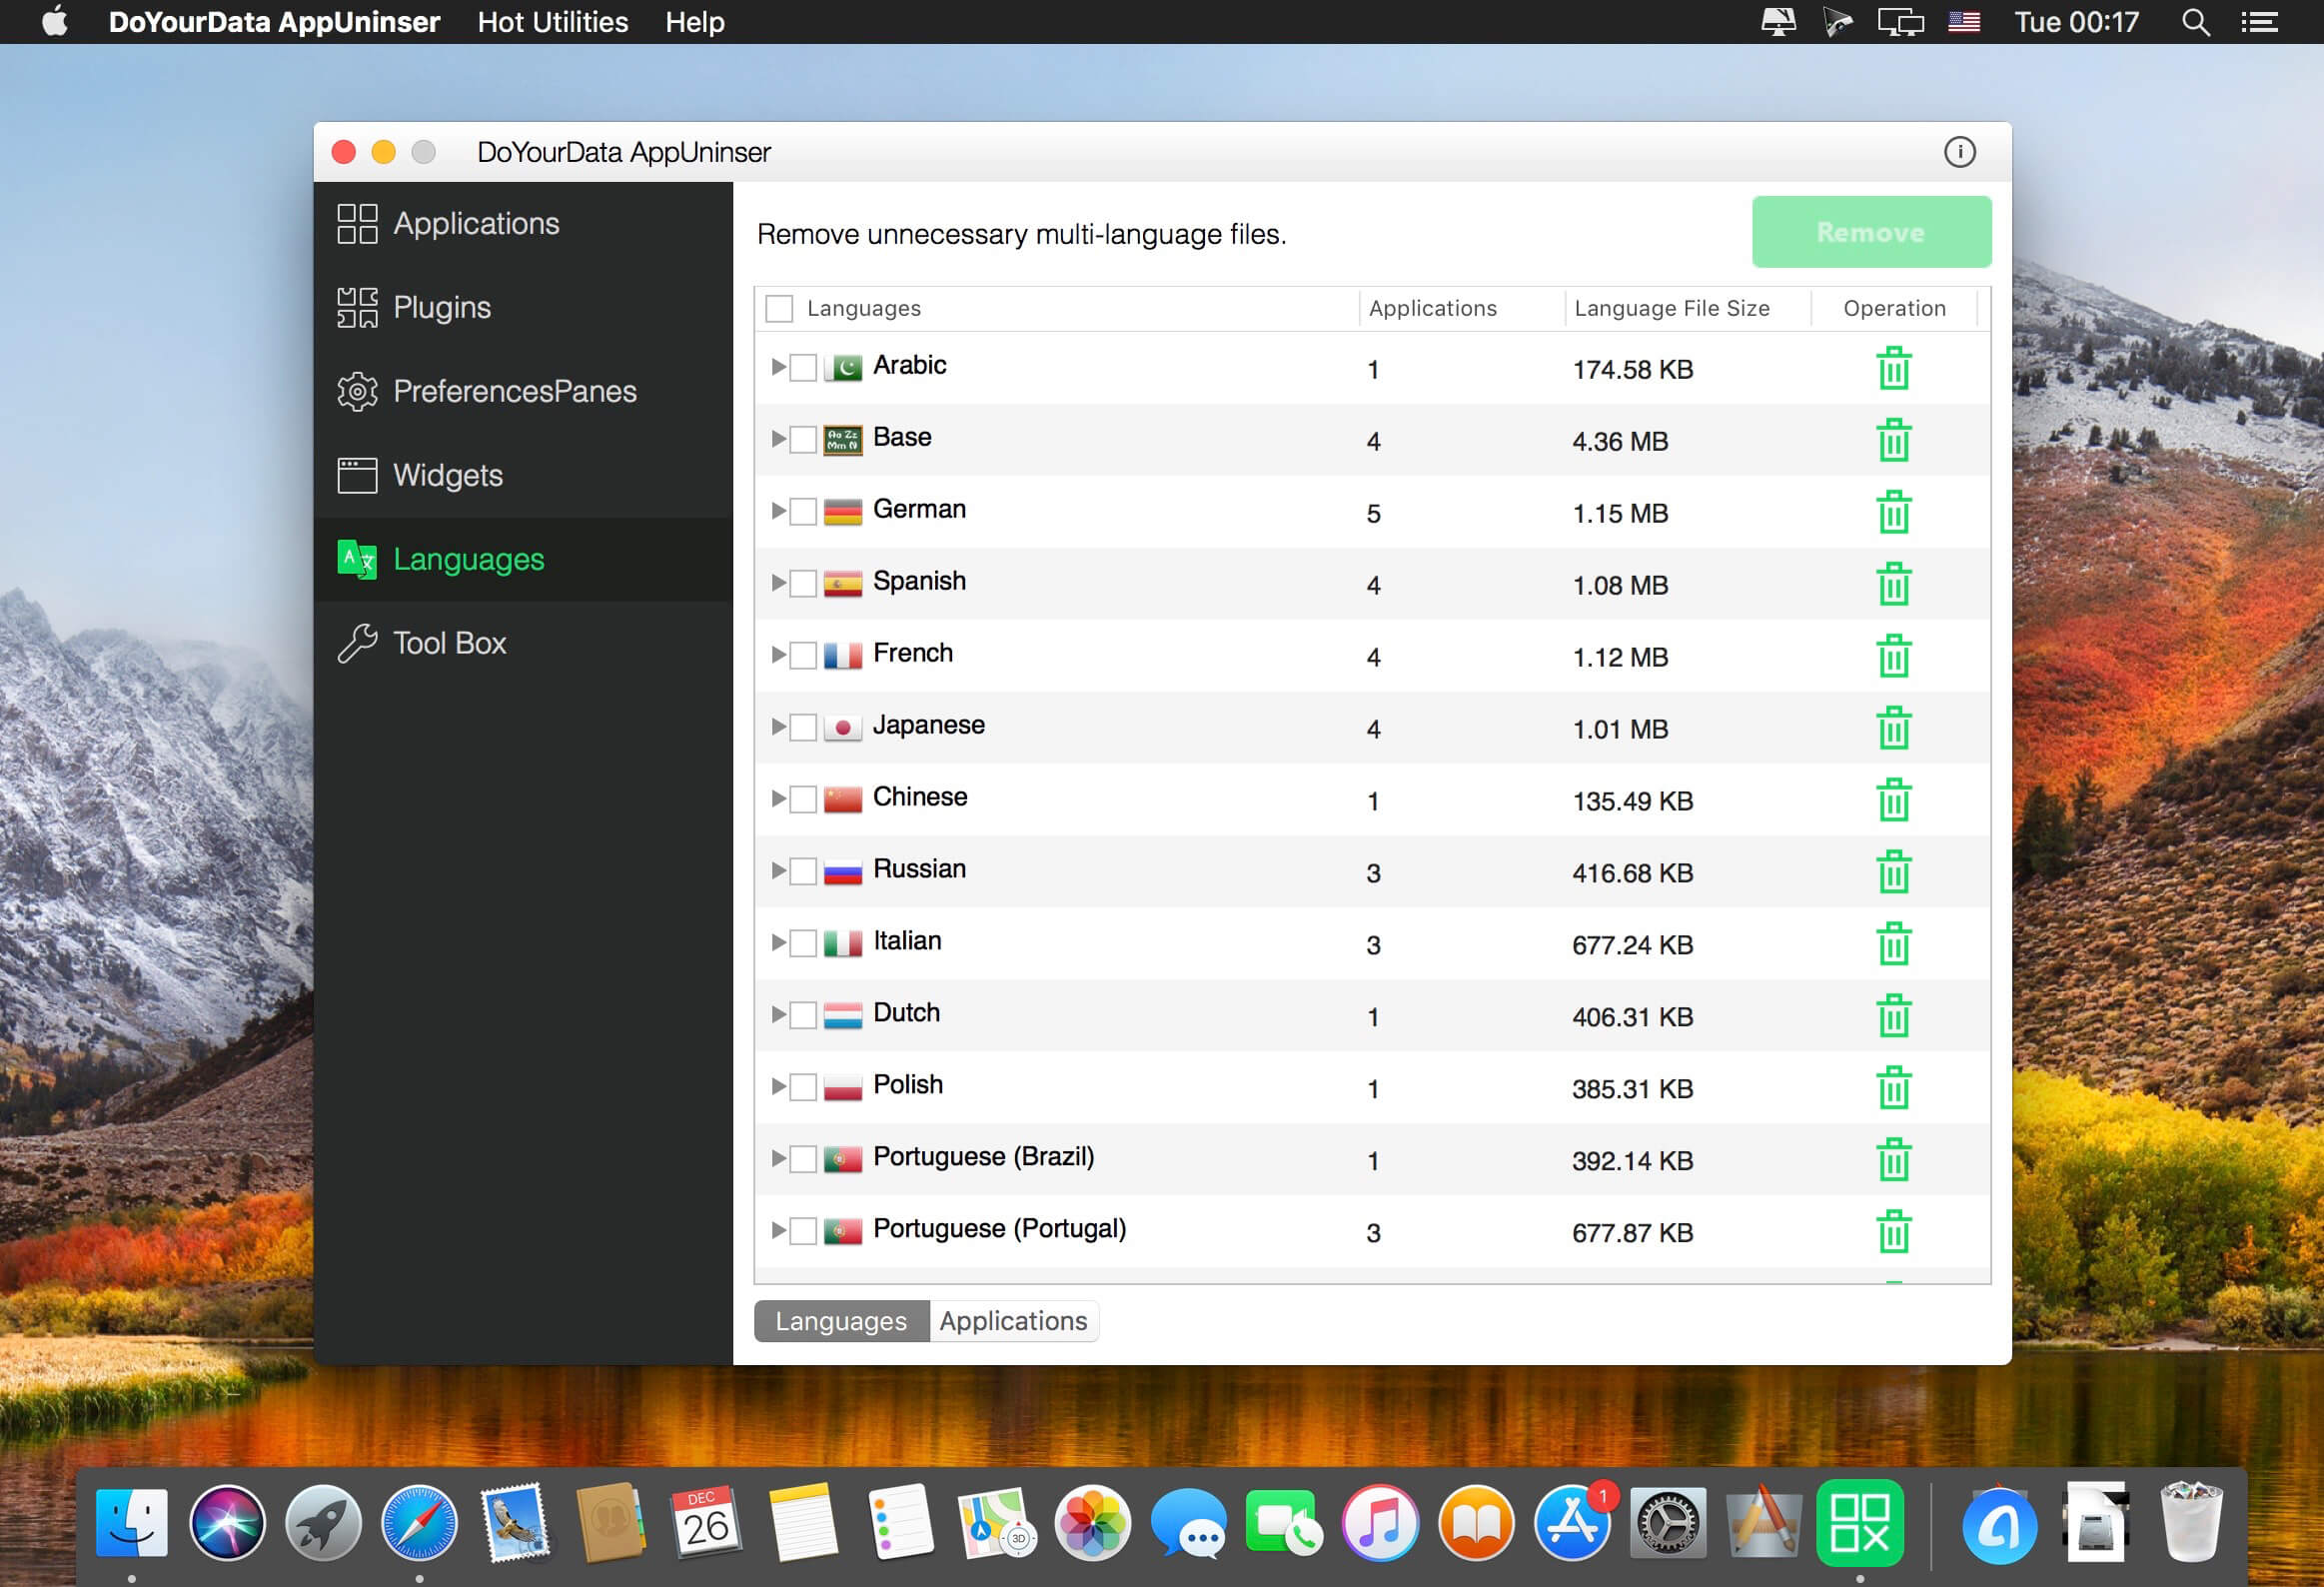The width and height of the screenshot is (2324, 1587).
Task: Expand Portuguese (Brazil) disclosure triangle
Action: click(778, 1158)
